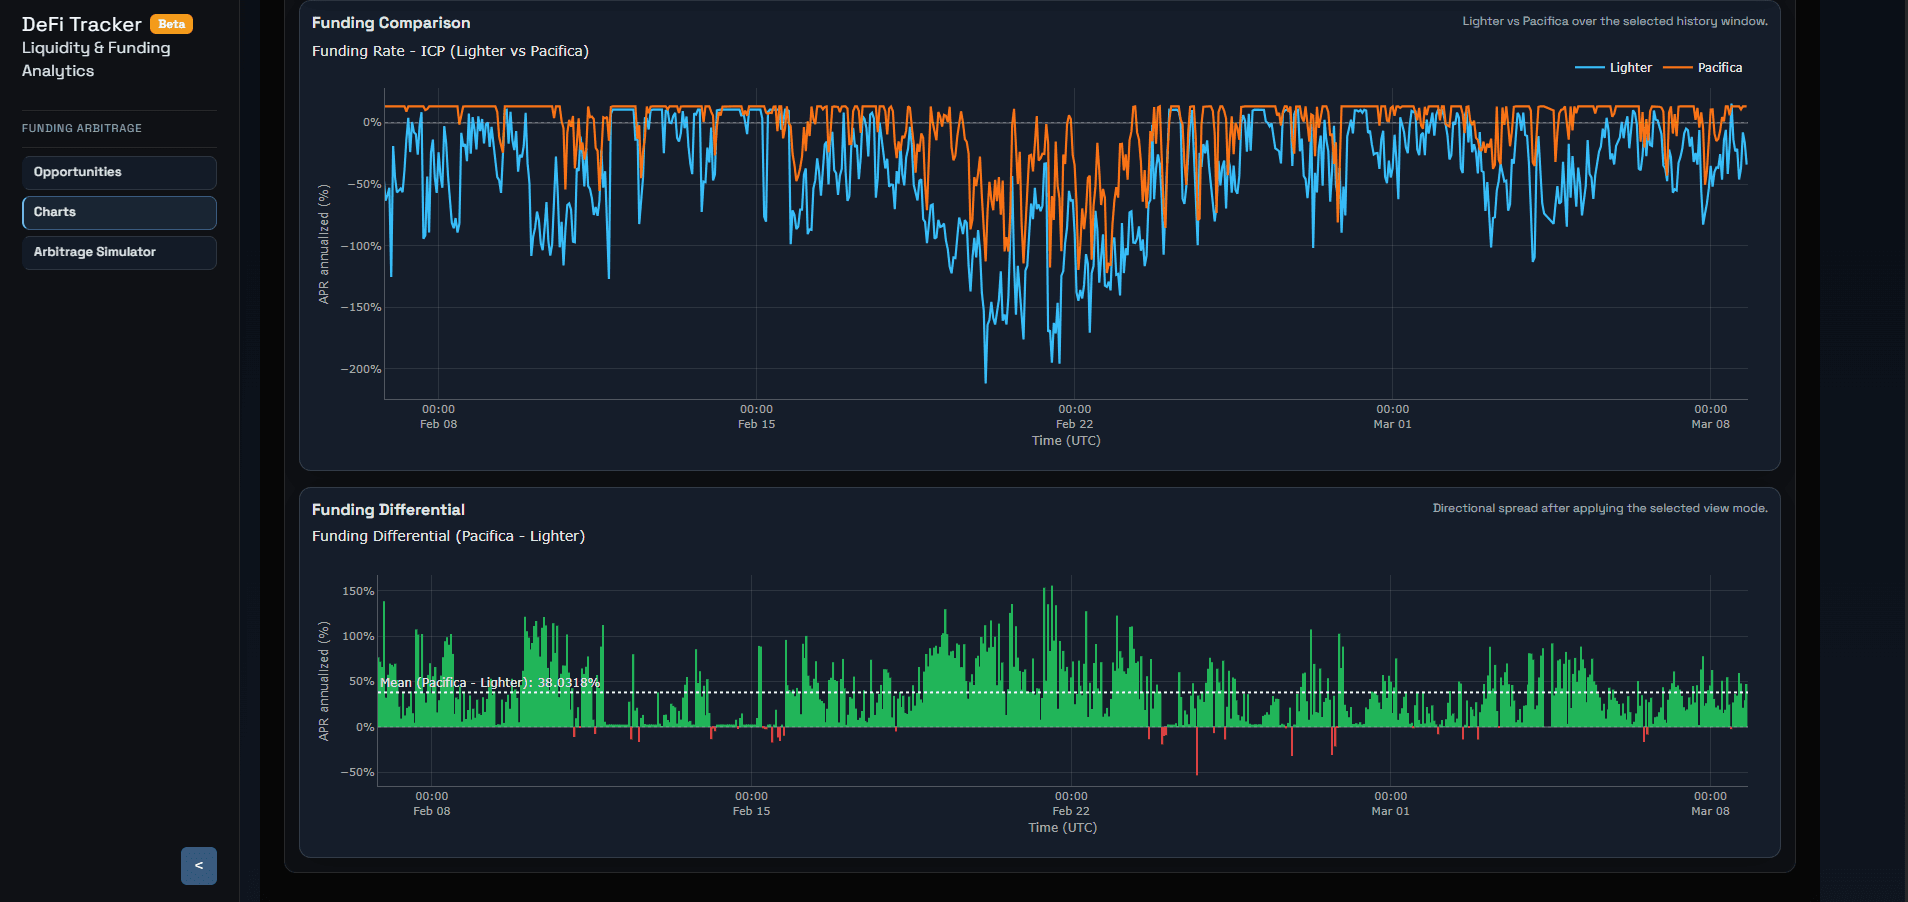This screenshot has height=902, width=1908.
Task: Click the directional spread description text
Action: click(1598, 508)
